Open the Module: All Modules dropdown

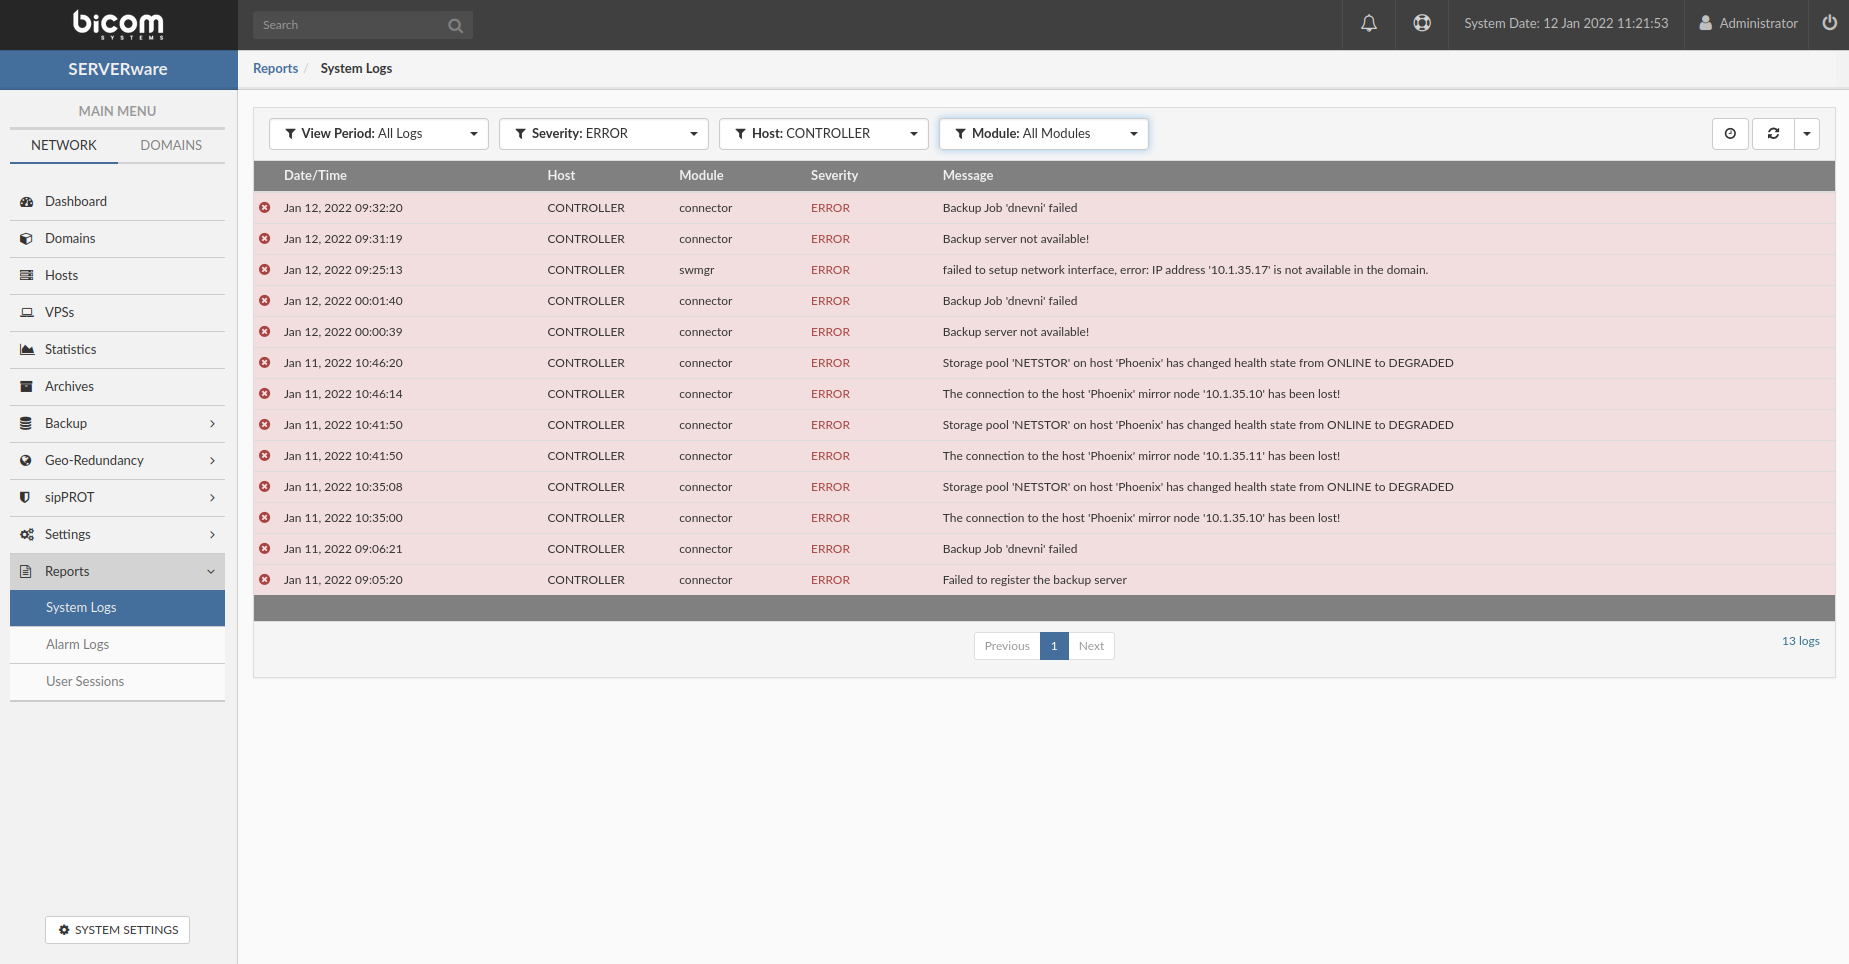pyautogui.click(x=1043, y=133)
